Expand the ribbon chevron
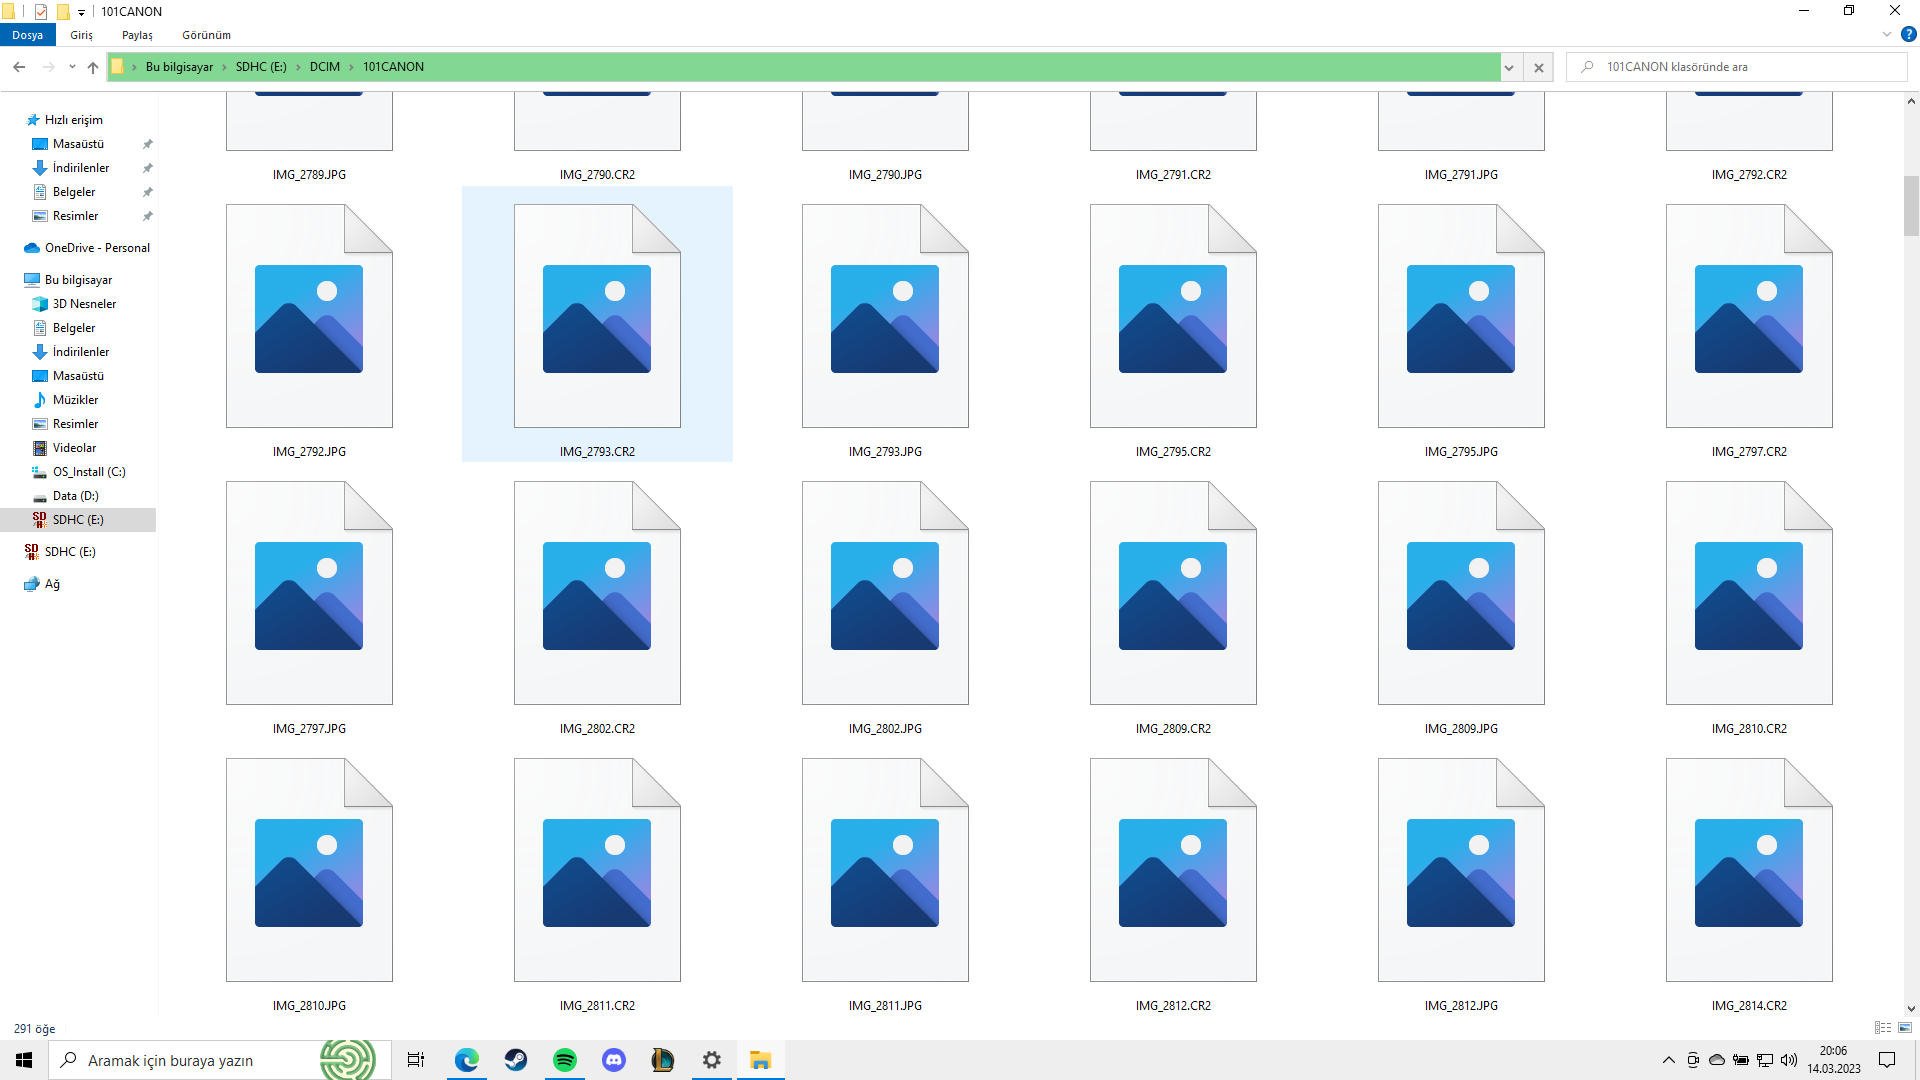Viewport: 1920px width, 1080px height. [1887, 34]
